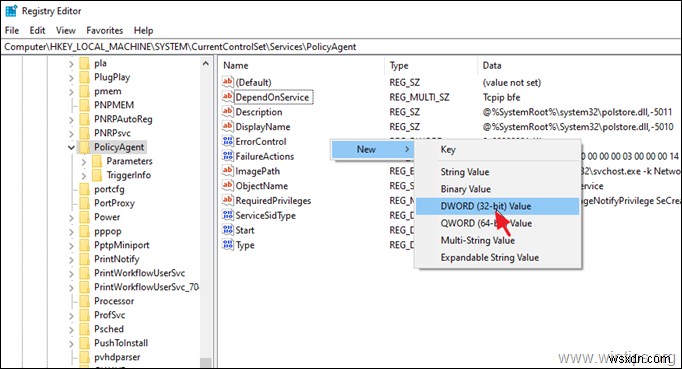Open the Edit menu
Image resolution: width=682 pixels, height=369 pixels.
(x=37, y=30)
